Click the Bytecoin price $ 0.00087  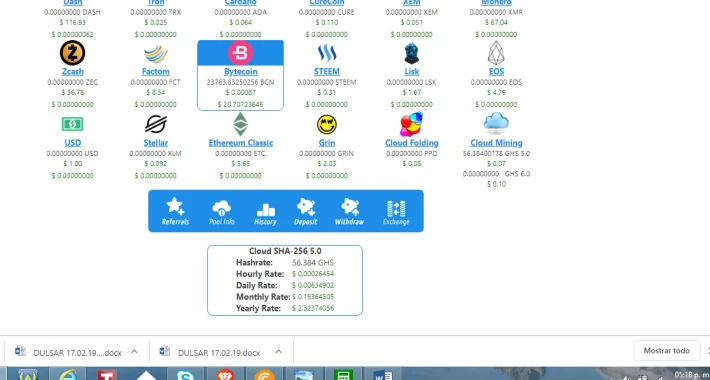pos(240,92)
